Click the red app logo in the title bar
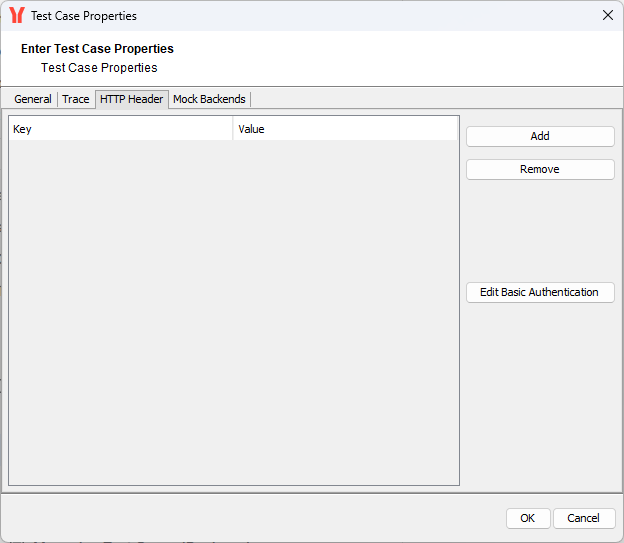The height and width of the screenshot is (543, 624). [x=16, y=16]
